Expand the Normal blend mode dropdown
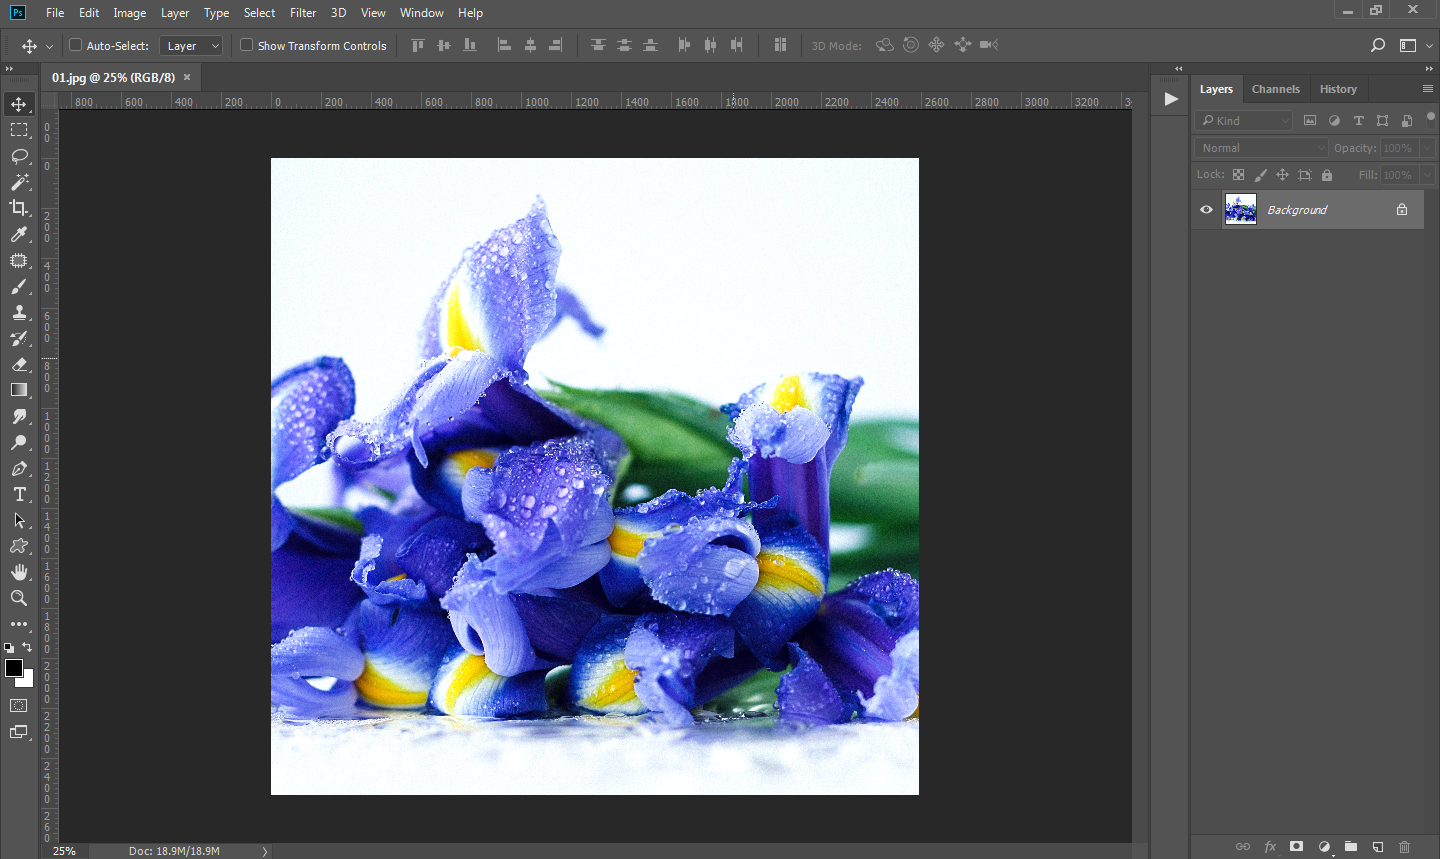The width and height of the screenshot is (1440, 859). click(1261, 148)
